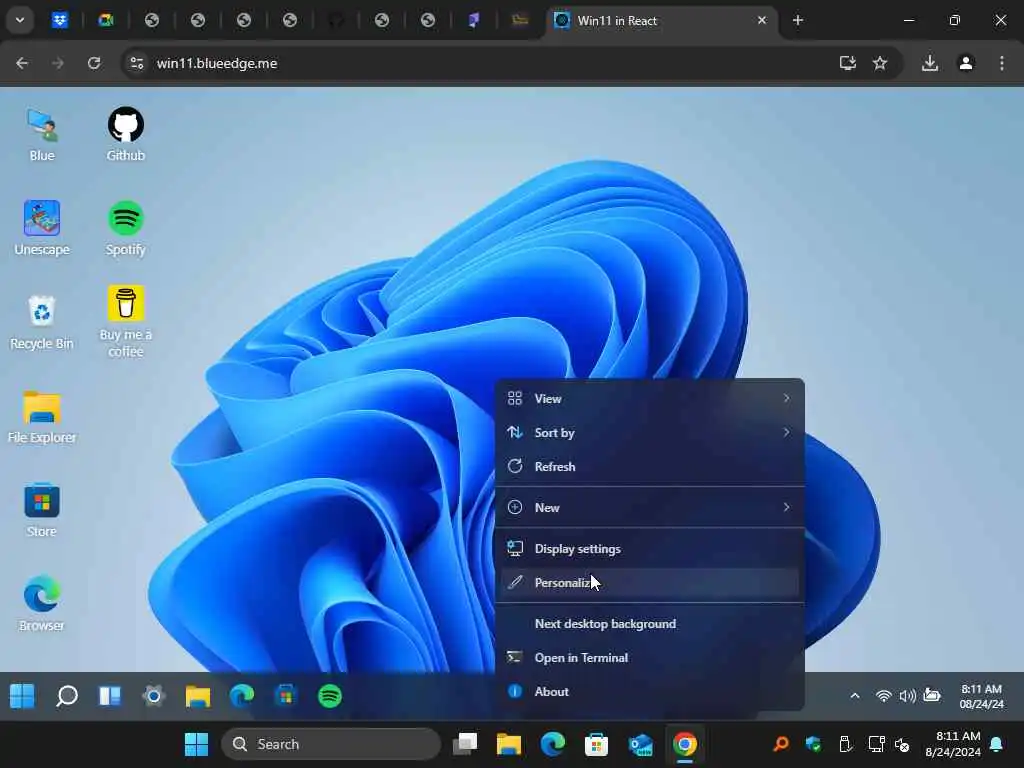
Task: Open File Explorer desktop icon
Action: click(x=42, y=417)
